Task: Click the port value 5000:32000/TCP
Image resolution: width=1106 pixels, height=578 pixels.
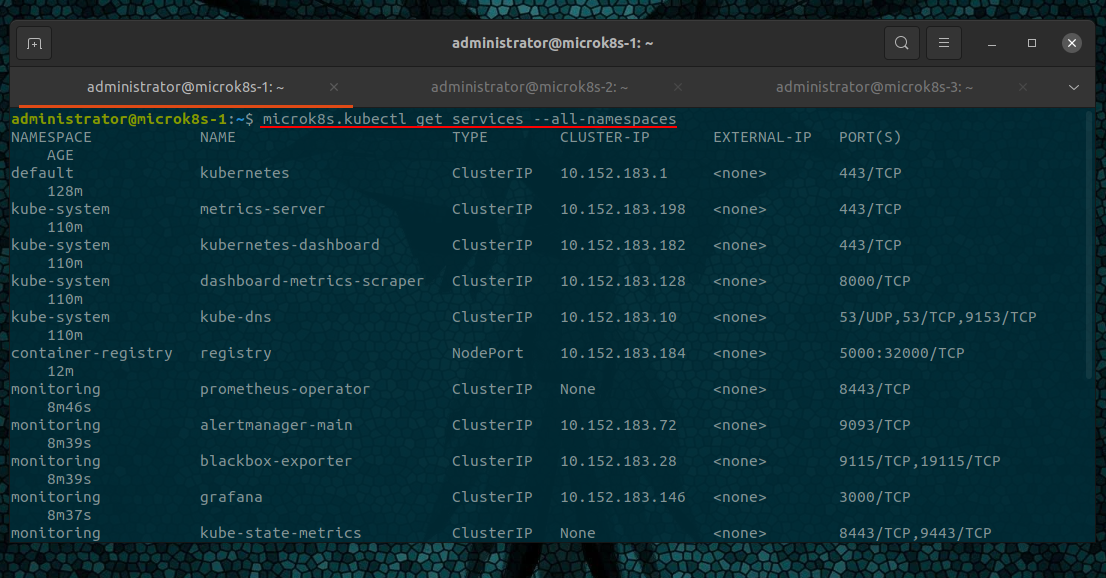Action: point(901,353)
